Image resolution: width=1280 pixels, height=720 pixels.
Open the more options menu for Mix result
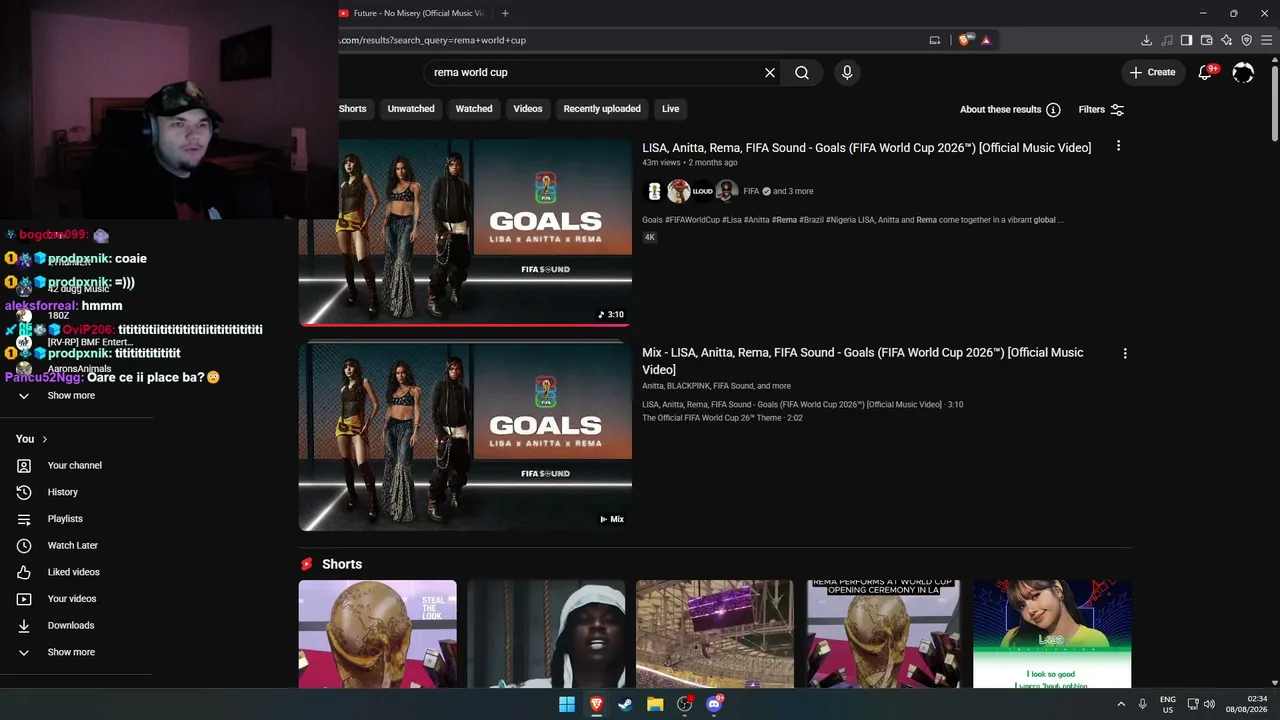[x=1125, y=353]
